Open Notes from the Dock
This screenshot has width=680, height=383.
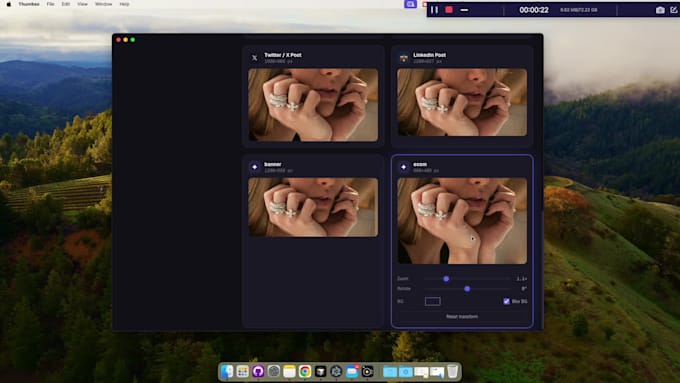tap(289, 371)
